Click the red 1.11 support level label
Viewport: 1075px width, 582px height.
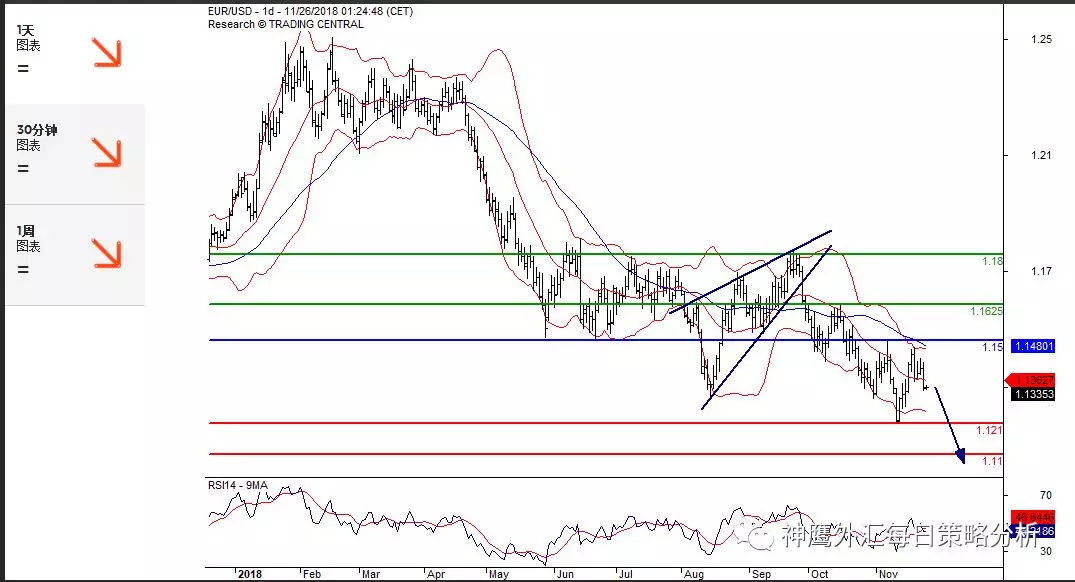(991, 461)
